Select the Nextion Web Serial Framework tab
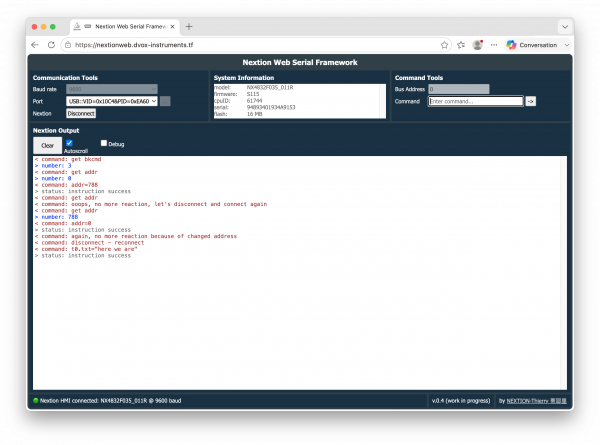This screenshot has width=600, height=445. click(x=124, y=26)
